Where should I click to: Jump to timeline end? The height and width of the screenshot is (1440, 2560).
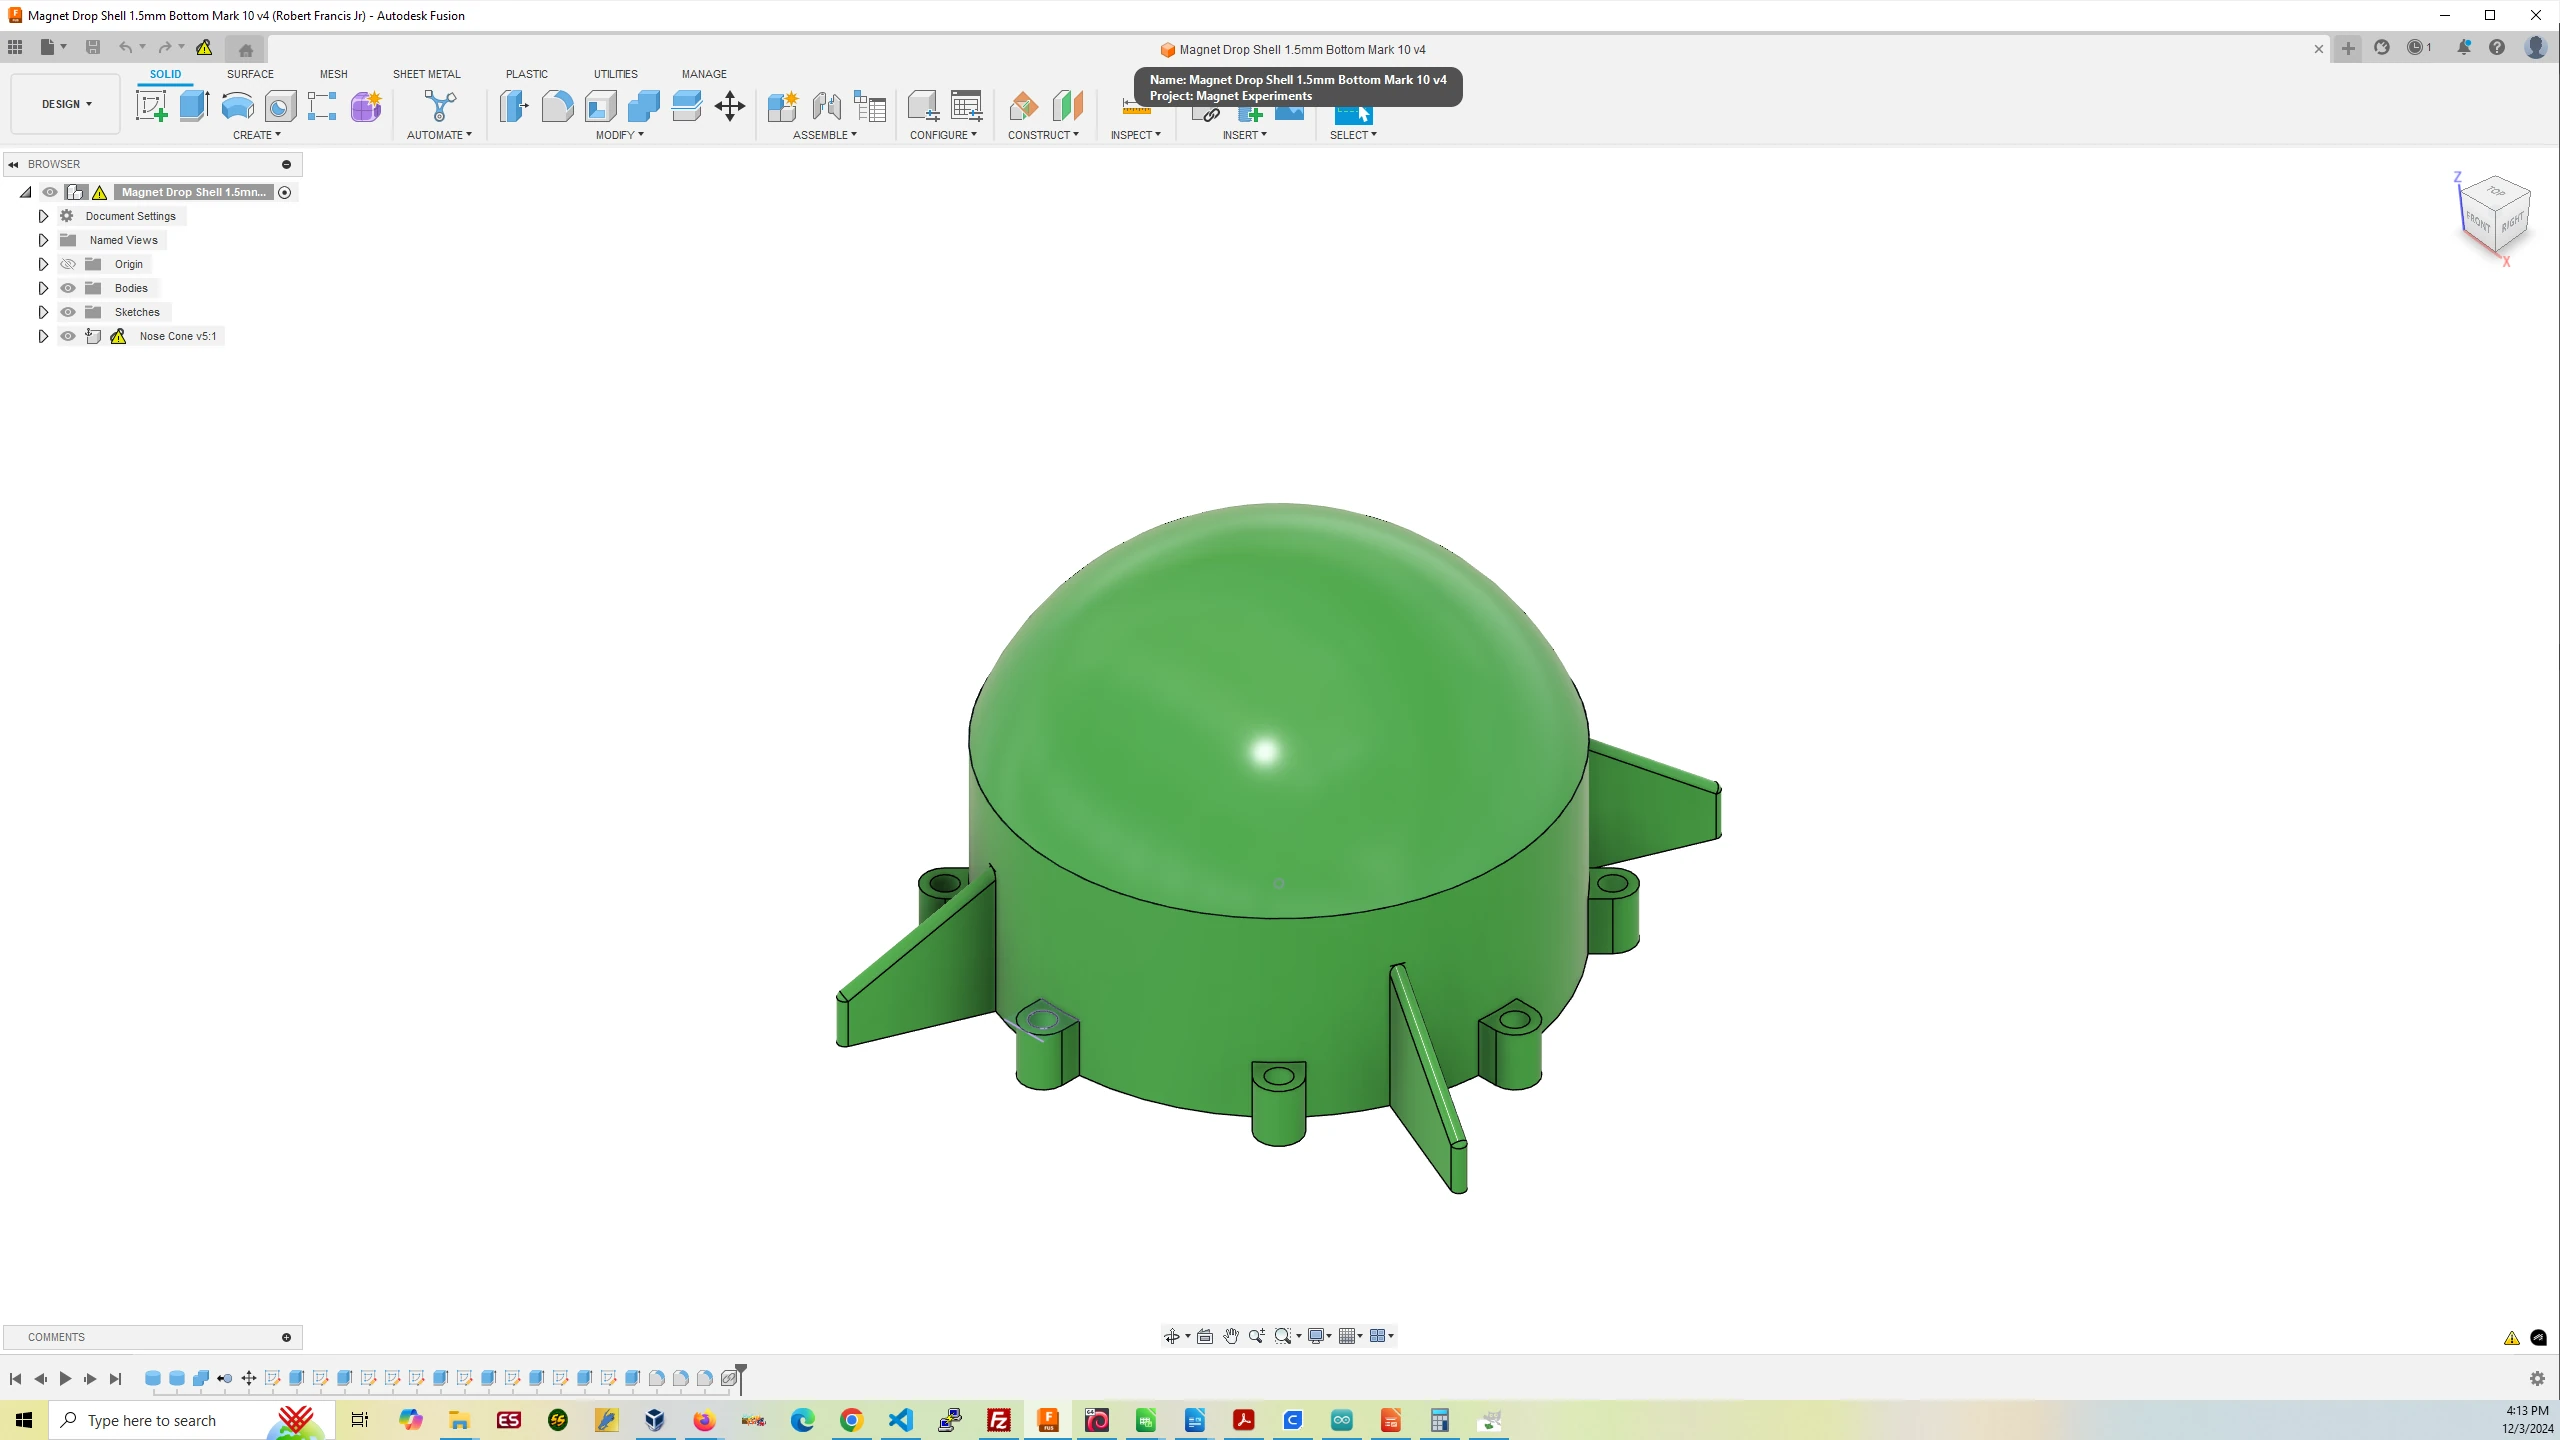click(x=115, y=1379)
